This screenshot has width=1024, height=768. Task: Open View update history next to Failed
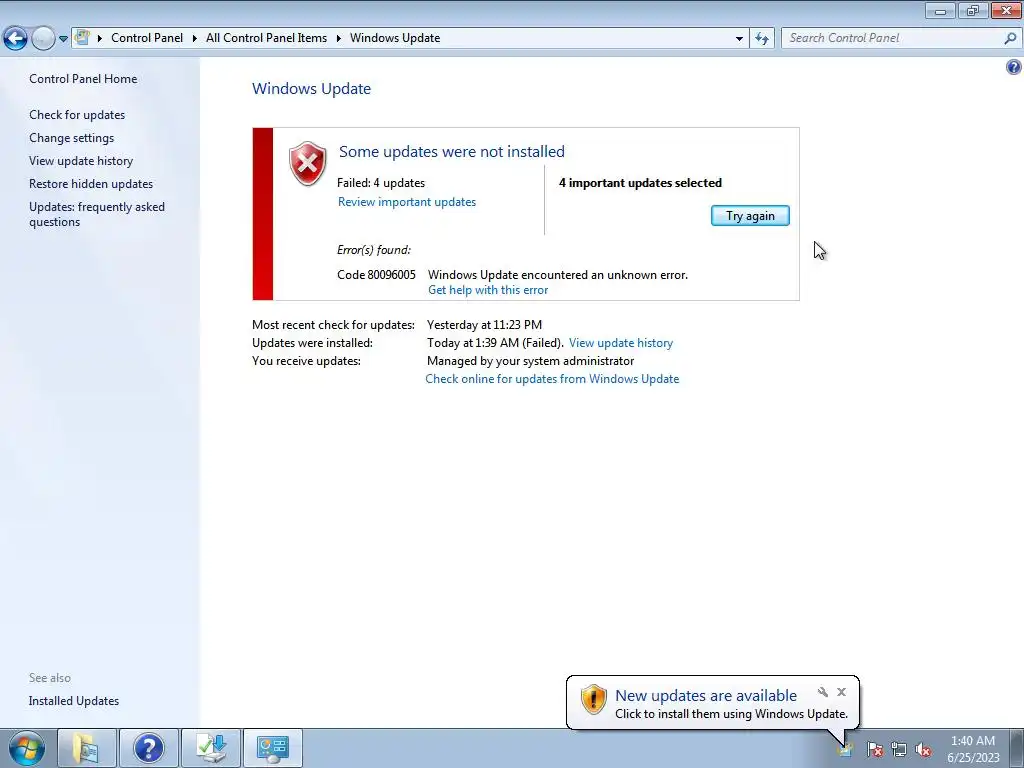point(620,343)
